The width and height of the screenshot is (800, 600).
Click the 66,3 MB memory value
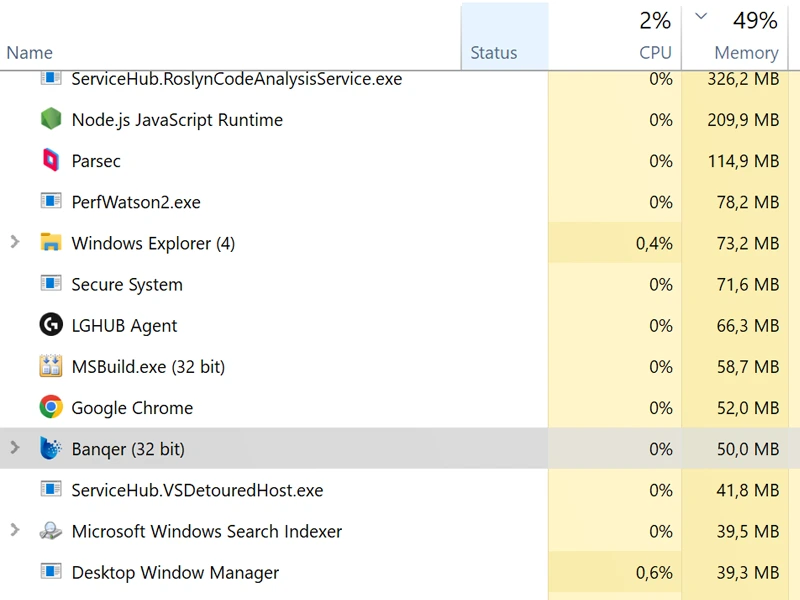[x=748, y=326]
